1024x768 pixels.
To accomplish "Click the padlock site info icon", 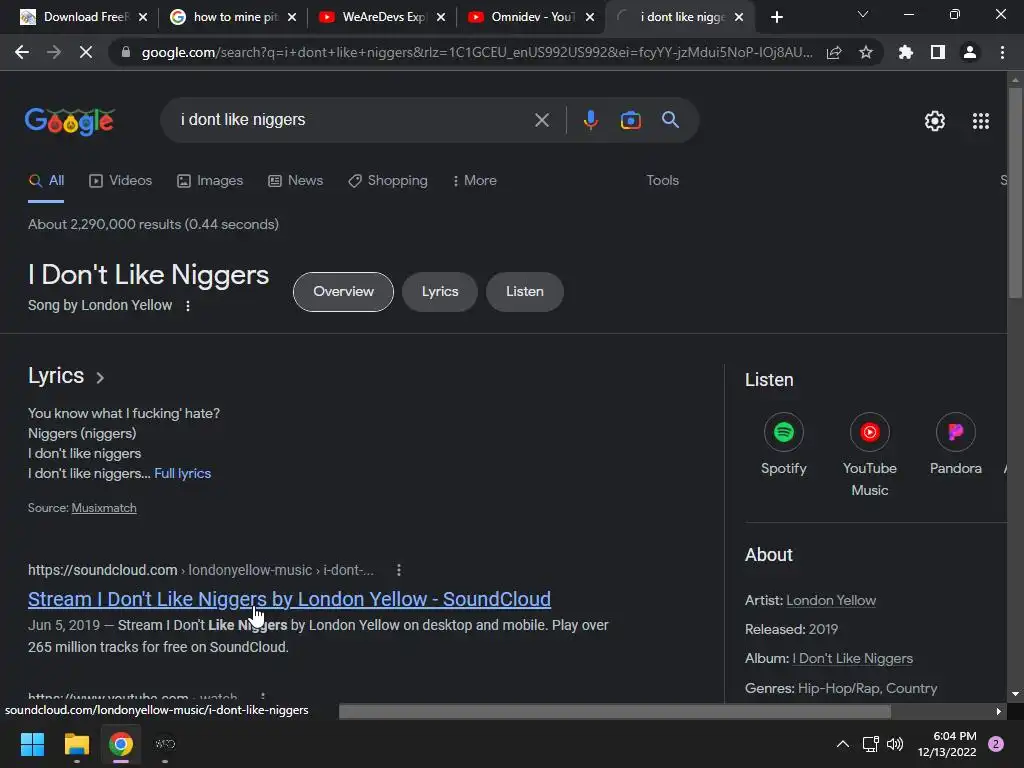I will point(125,52).
